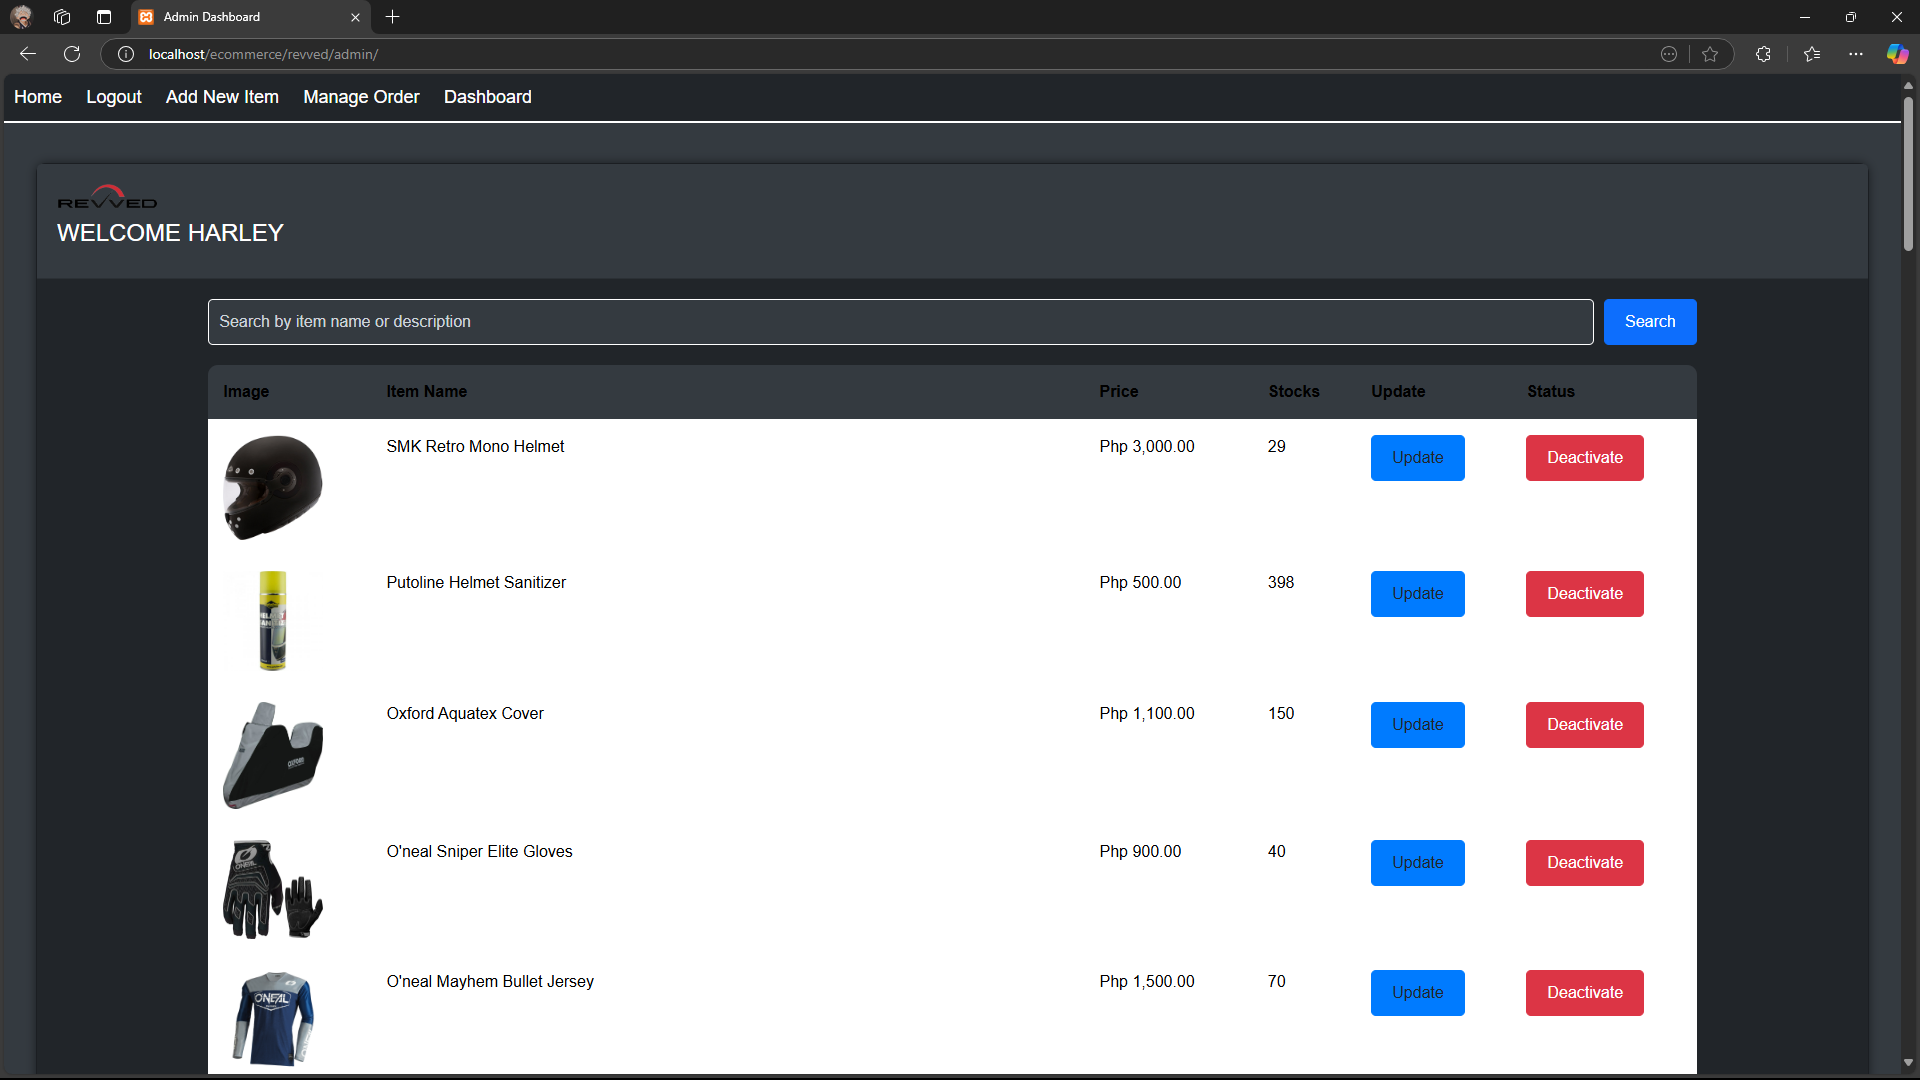Screen dimensions: 1920x1080
Task: Click Logout in navigation bar
Action: pyautogui.click(x=114, y=97)
